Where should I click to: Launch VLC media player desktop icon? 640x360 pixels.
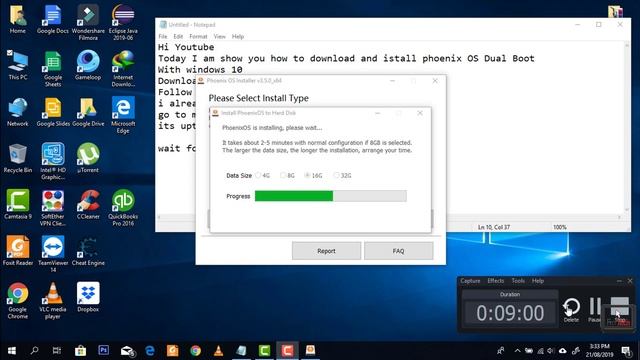click(x=53, y=301)
